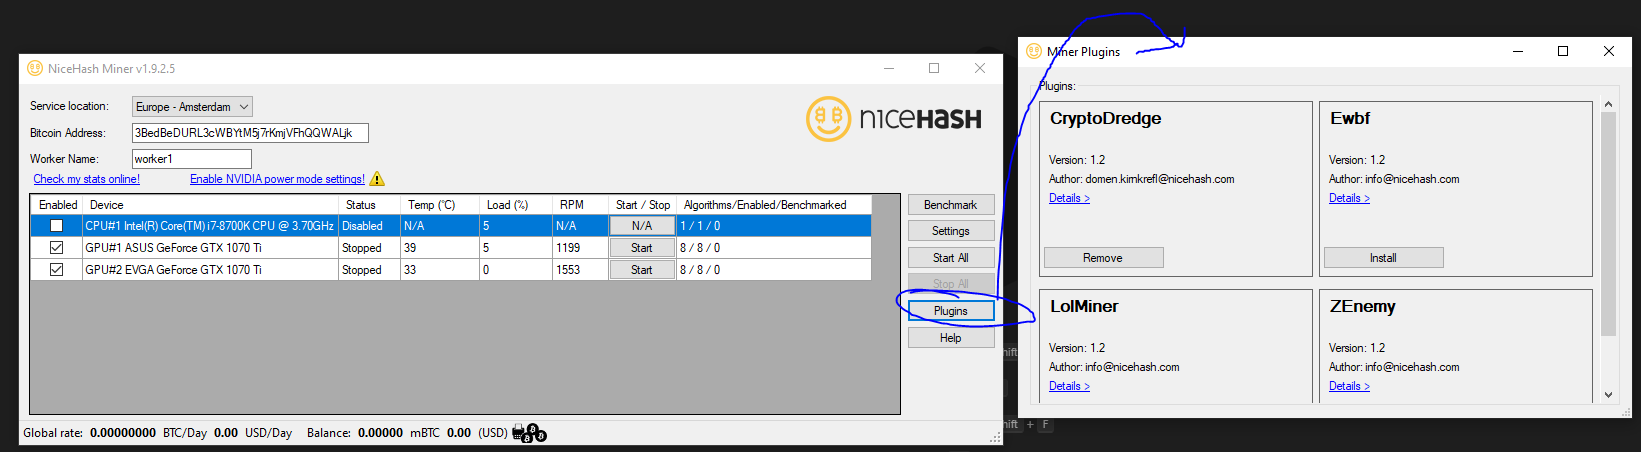Click the Stop All button
The image size is (1641, 452).
[951, 284]
